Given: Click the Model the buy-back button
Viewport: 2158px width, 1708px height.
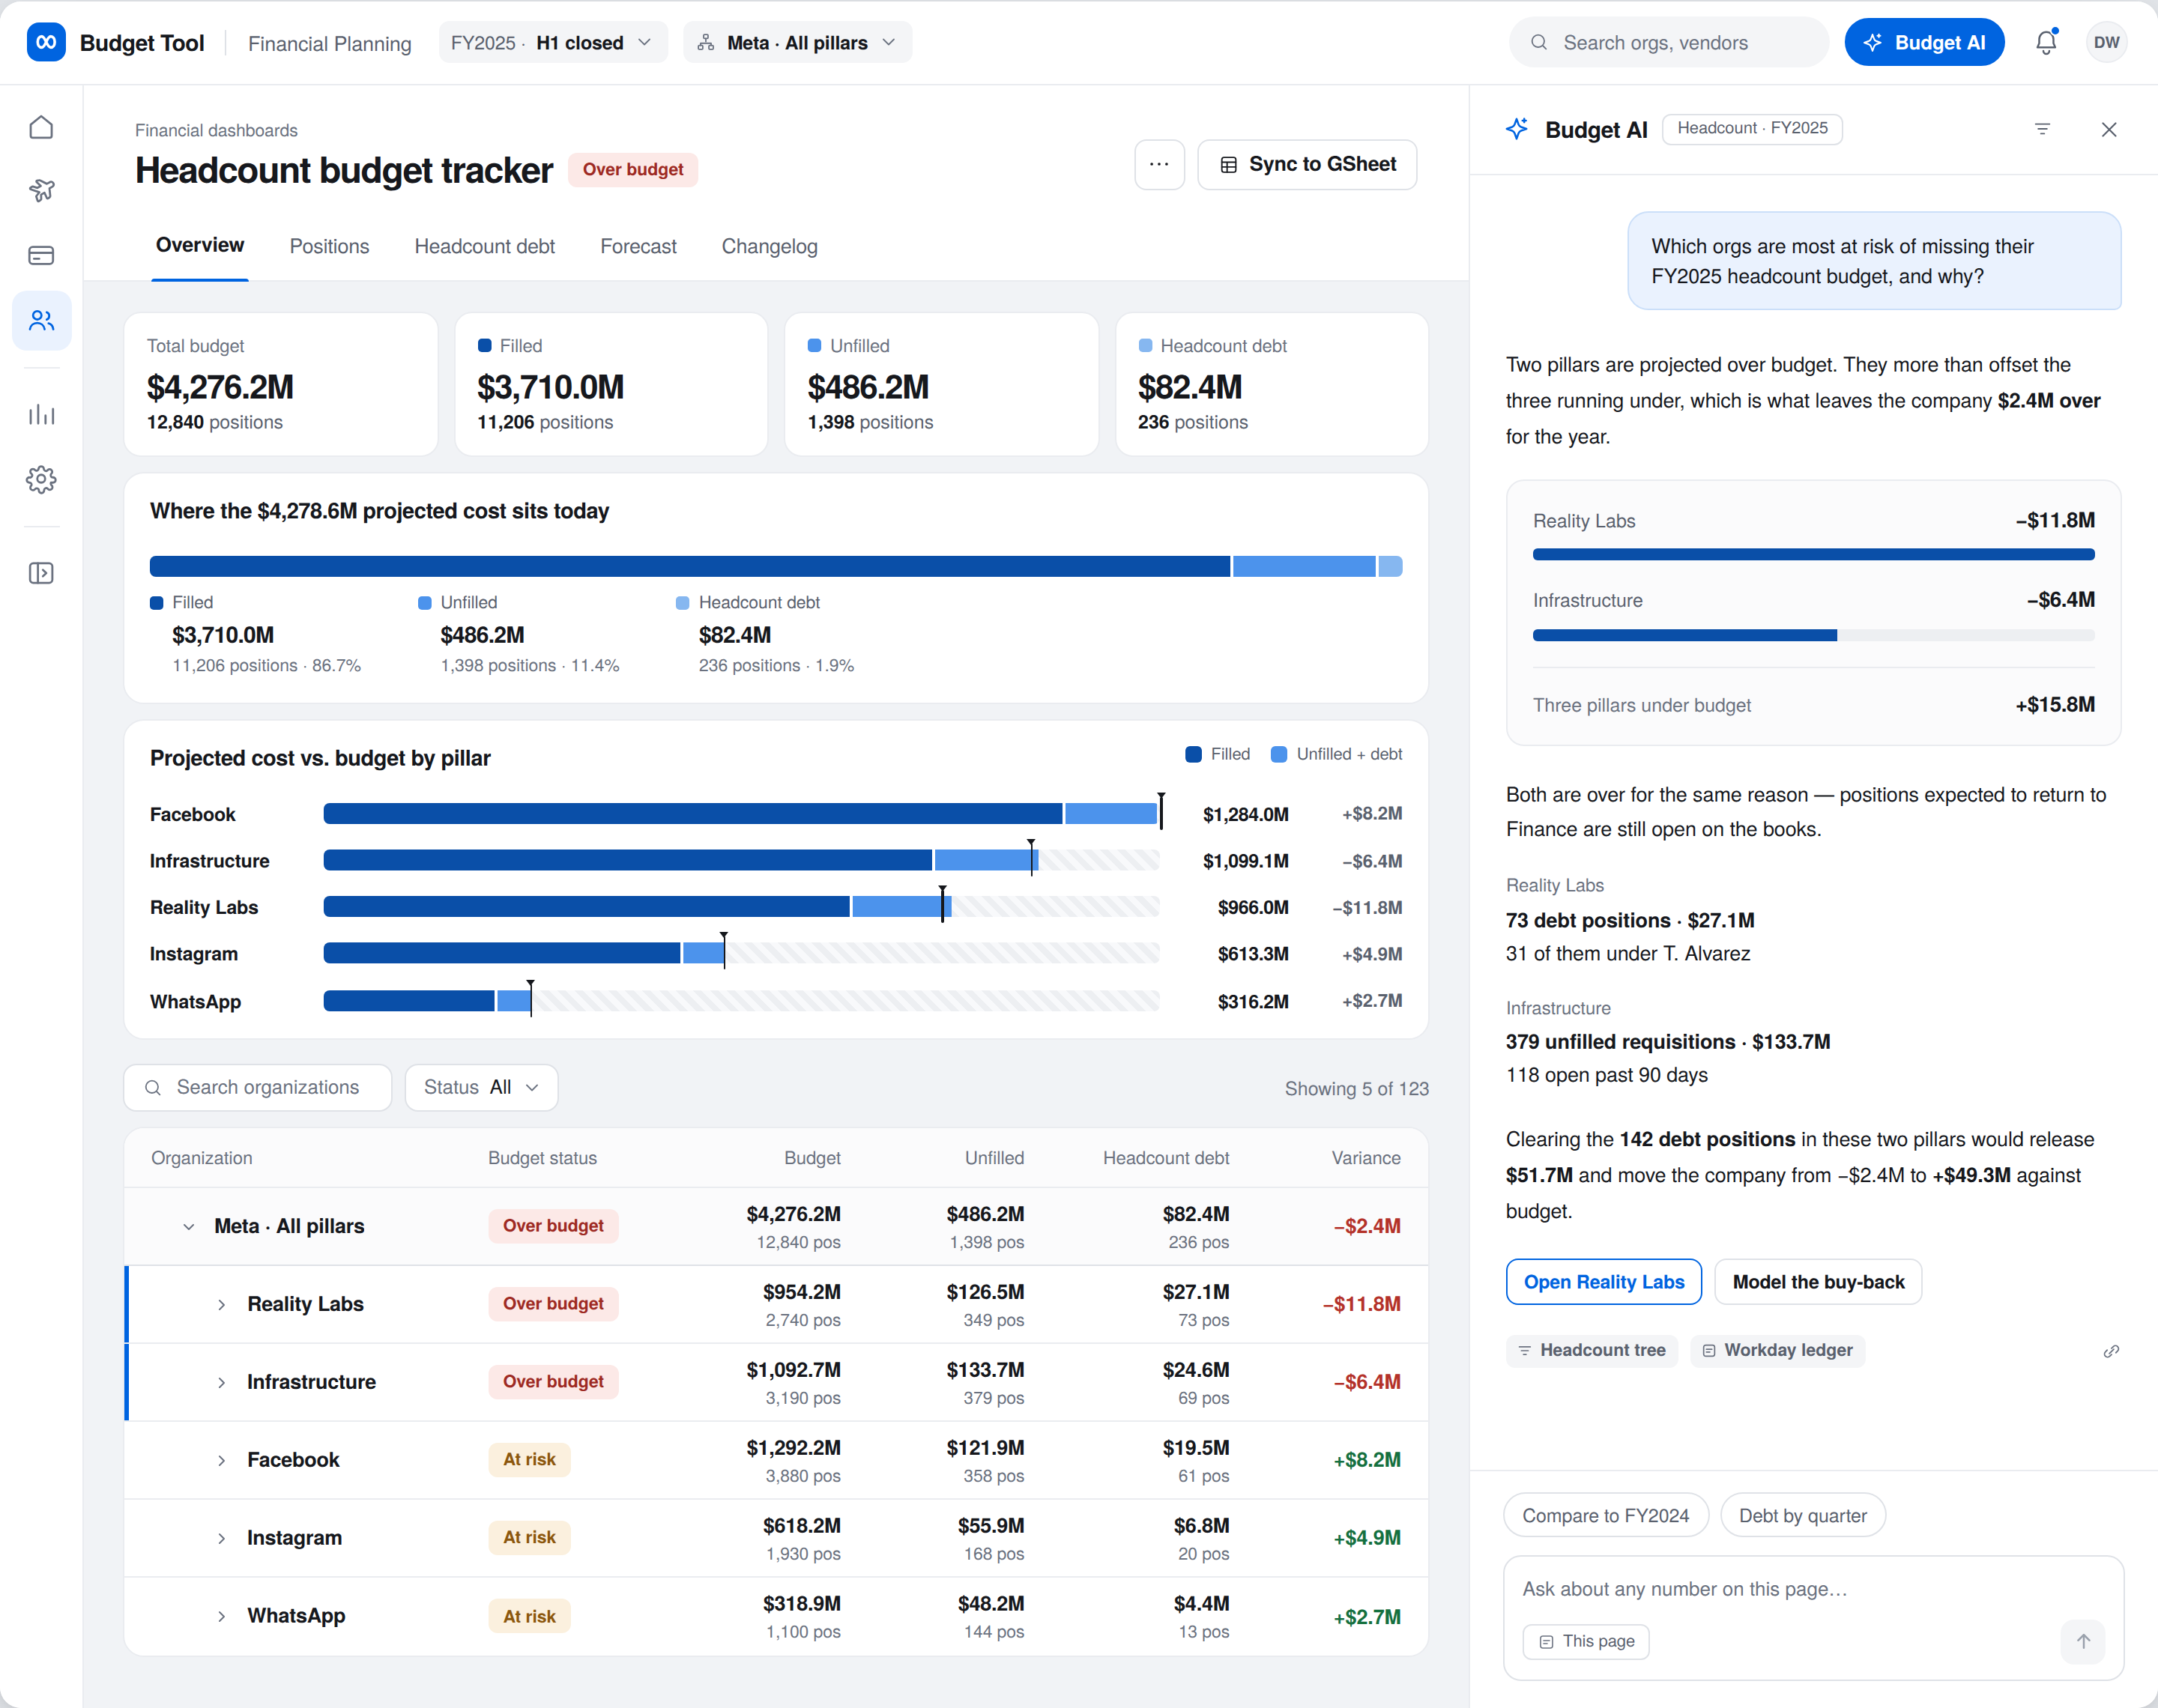Looking at the screenshot, I should coord(1817,1281).
